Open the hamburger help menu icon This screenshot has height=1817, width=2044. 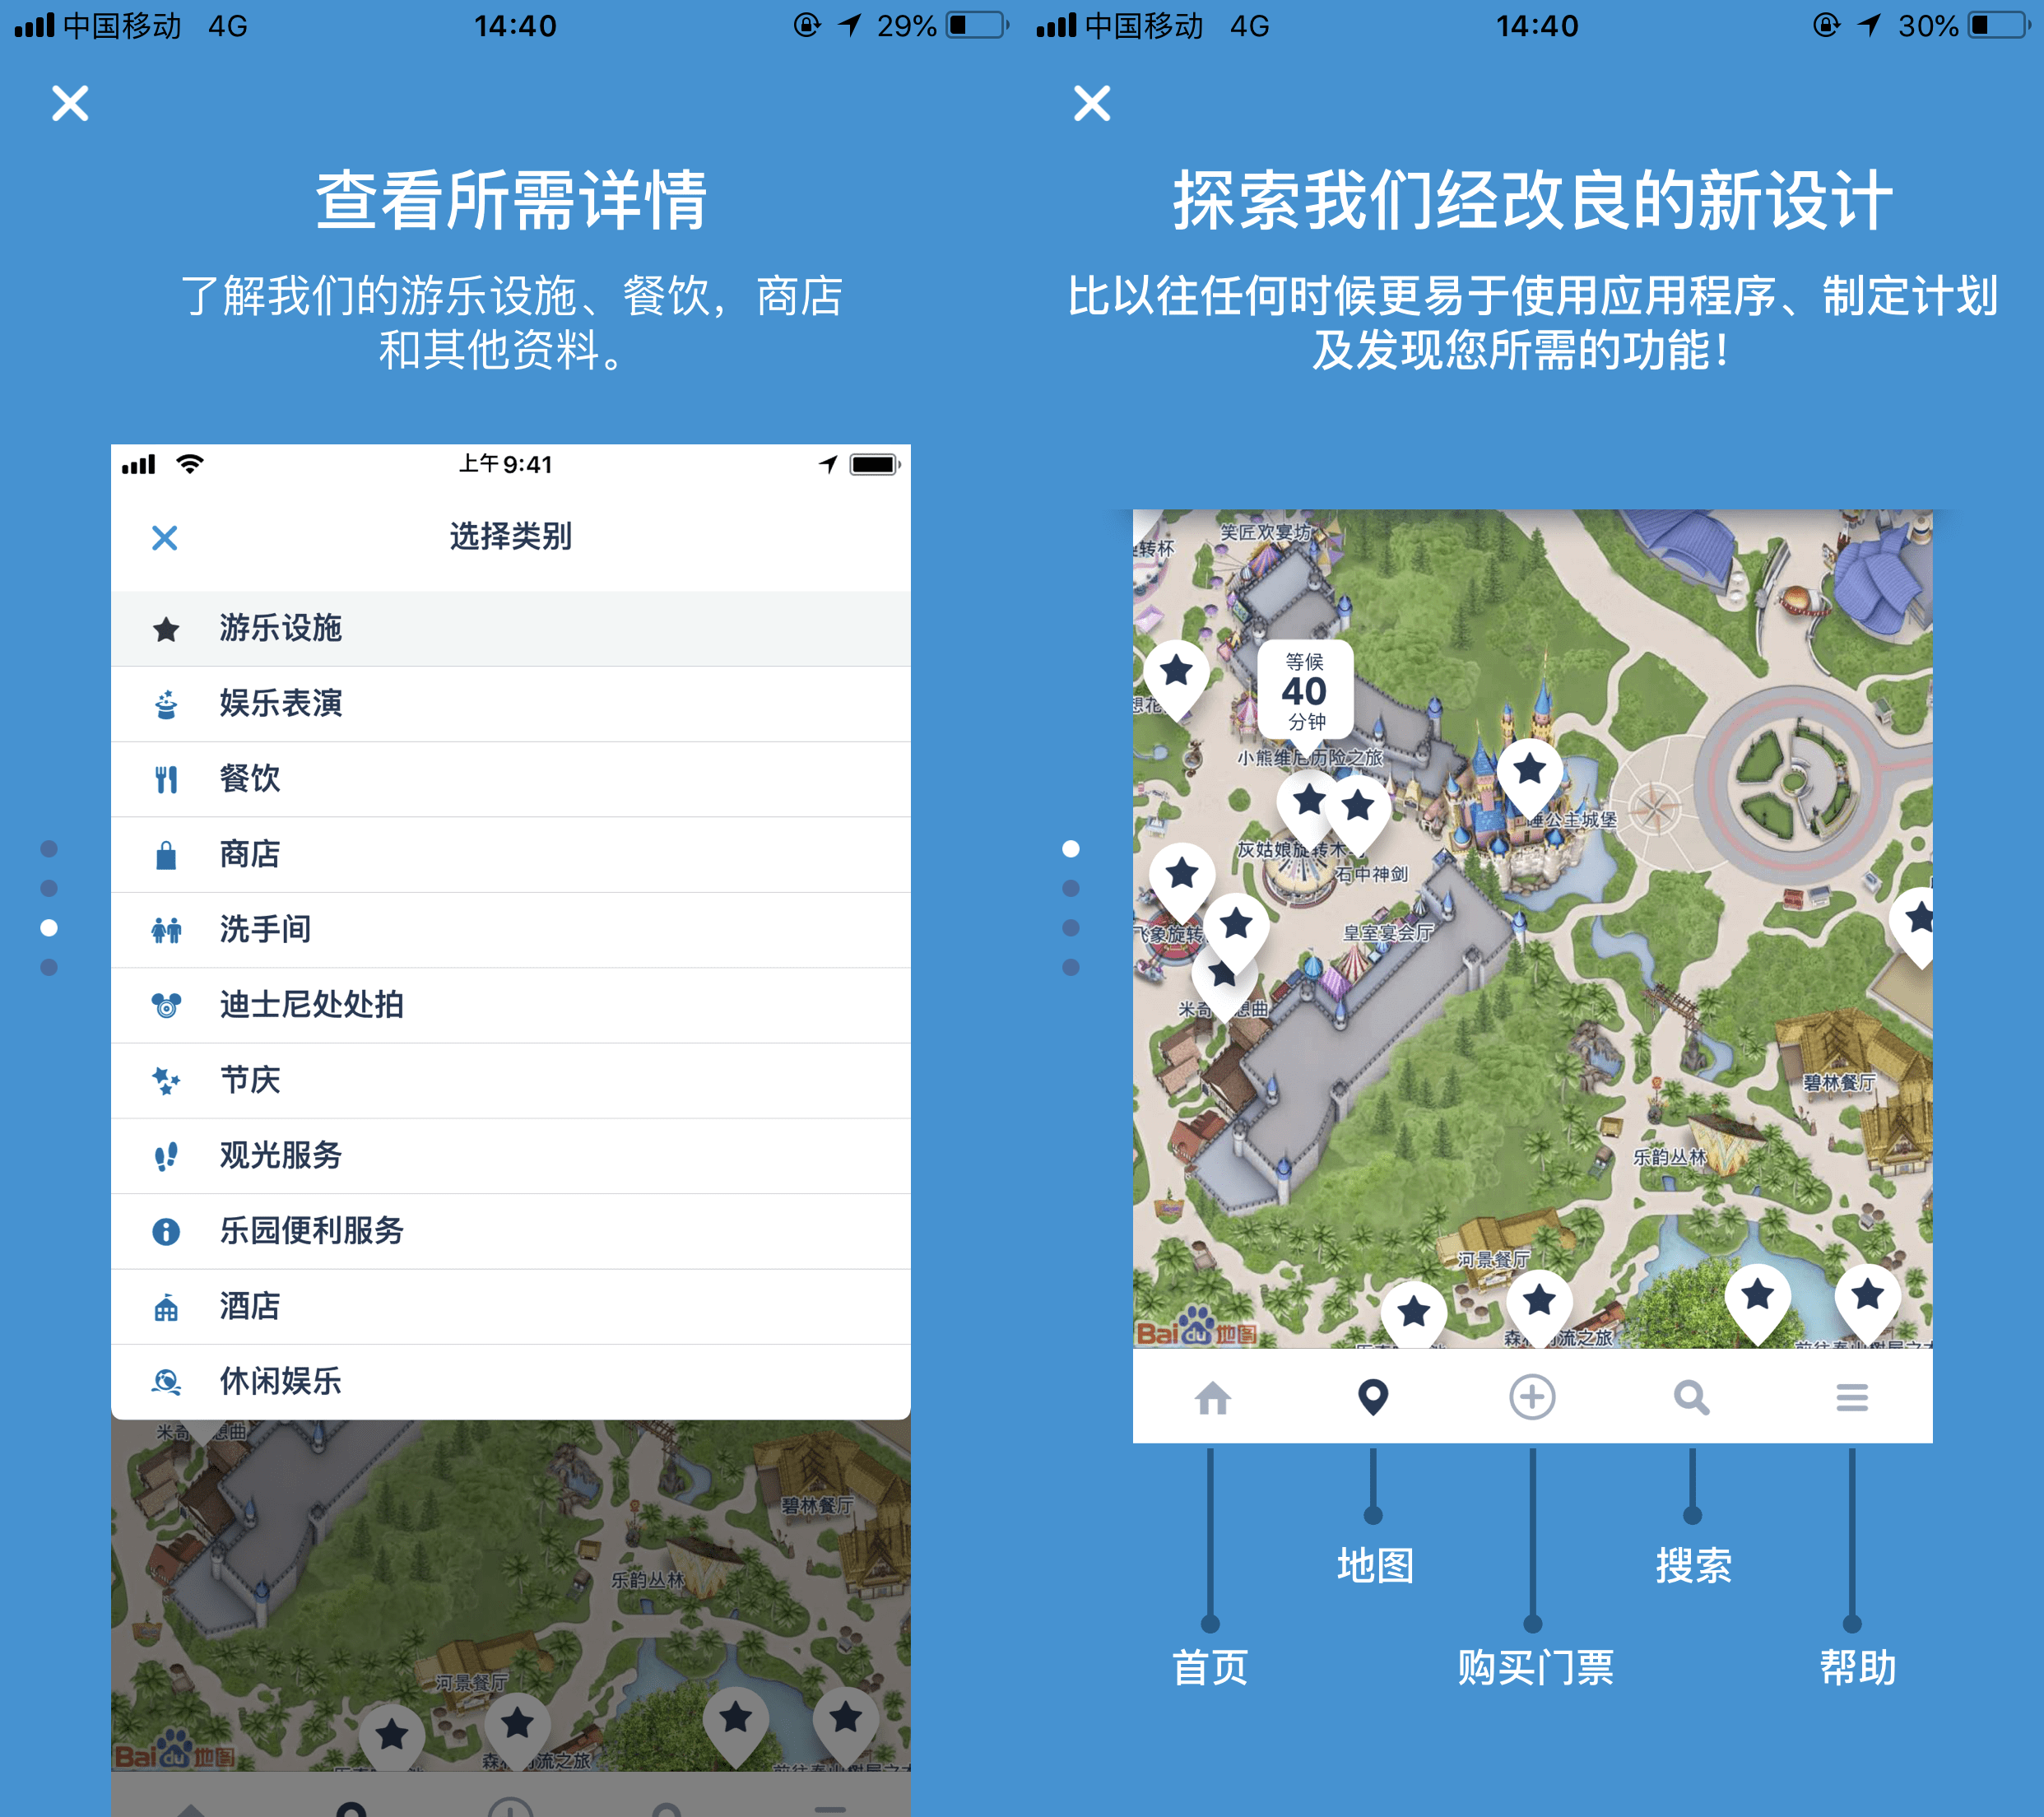[x=1851, y=1397]
